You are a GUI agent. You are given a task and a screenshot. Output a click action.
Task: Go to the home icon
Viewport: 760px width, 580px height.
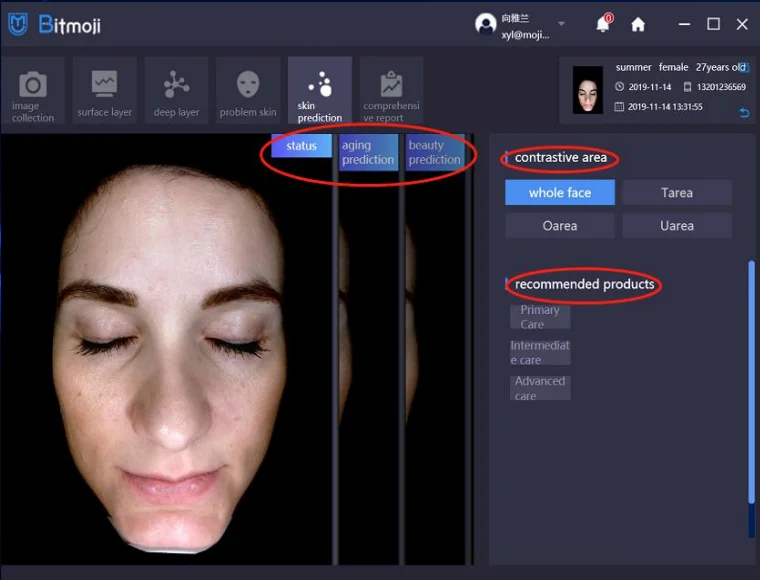pos(638,24)
